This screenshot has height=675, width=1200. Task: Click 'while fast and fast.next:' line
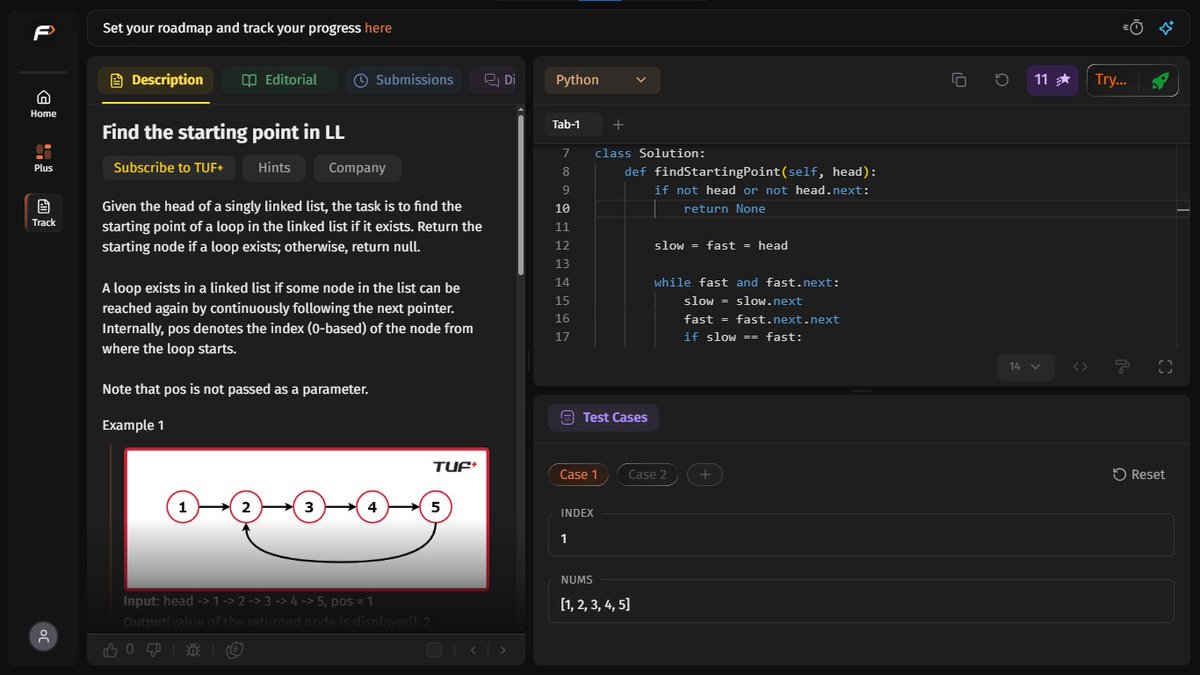click(x=747, y=282)
